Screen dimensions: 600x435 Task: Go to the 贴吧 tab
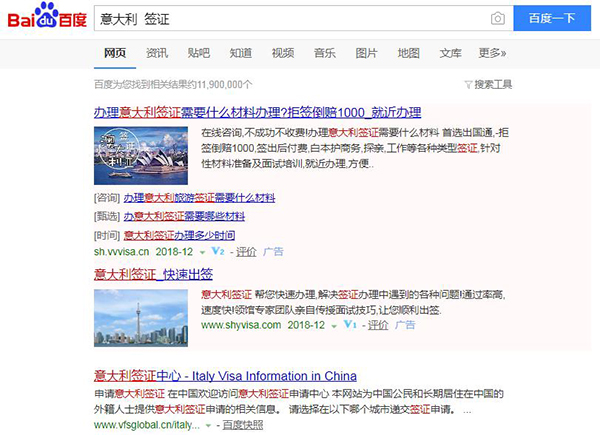coord(199,53)
